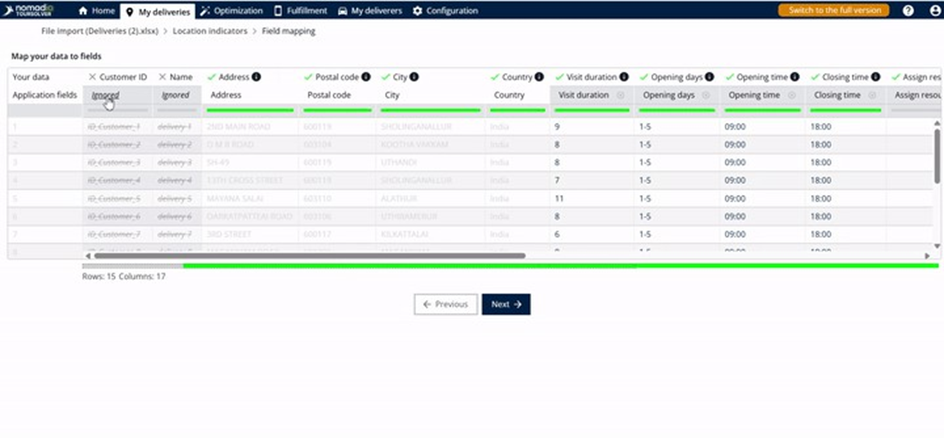Click the info icon beside Address
This screenshot has height=438, width=944.
pos(257,77)
